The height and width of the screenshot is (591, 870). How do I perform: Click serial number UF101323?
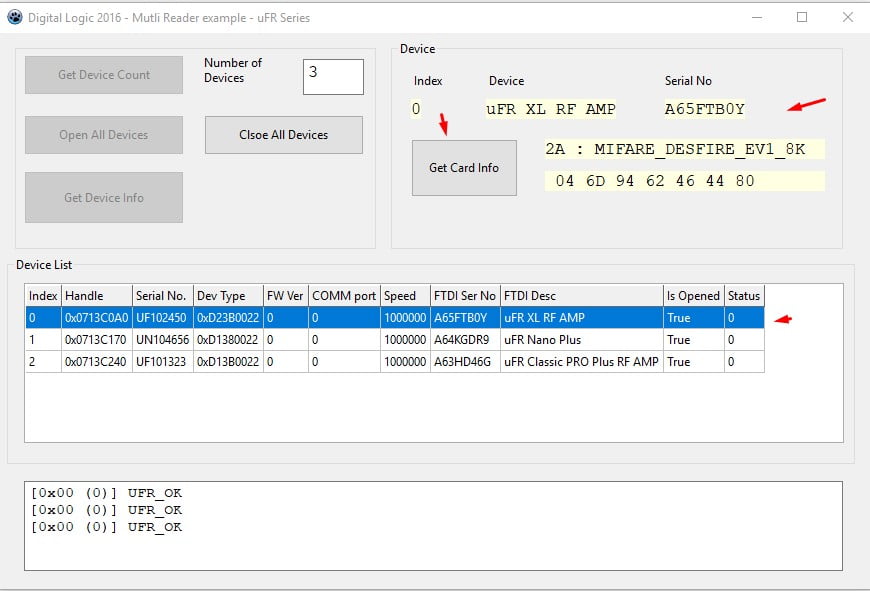tap(161, 362)
